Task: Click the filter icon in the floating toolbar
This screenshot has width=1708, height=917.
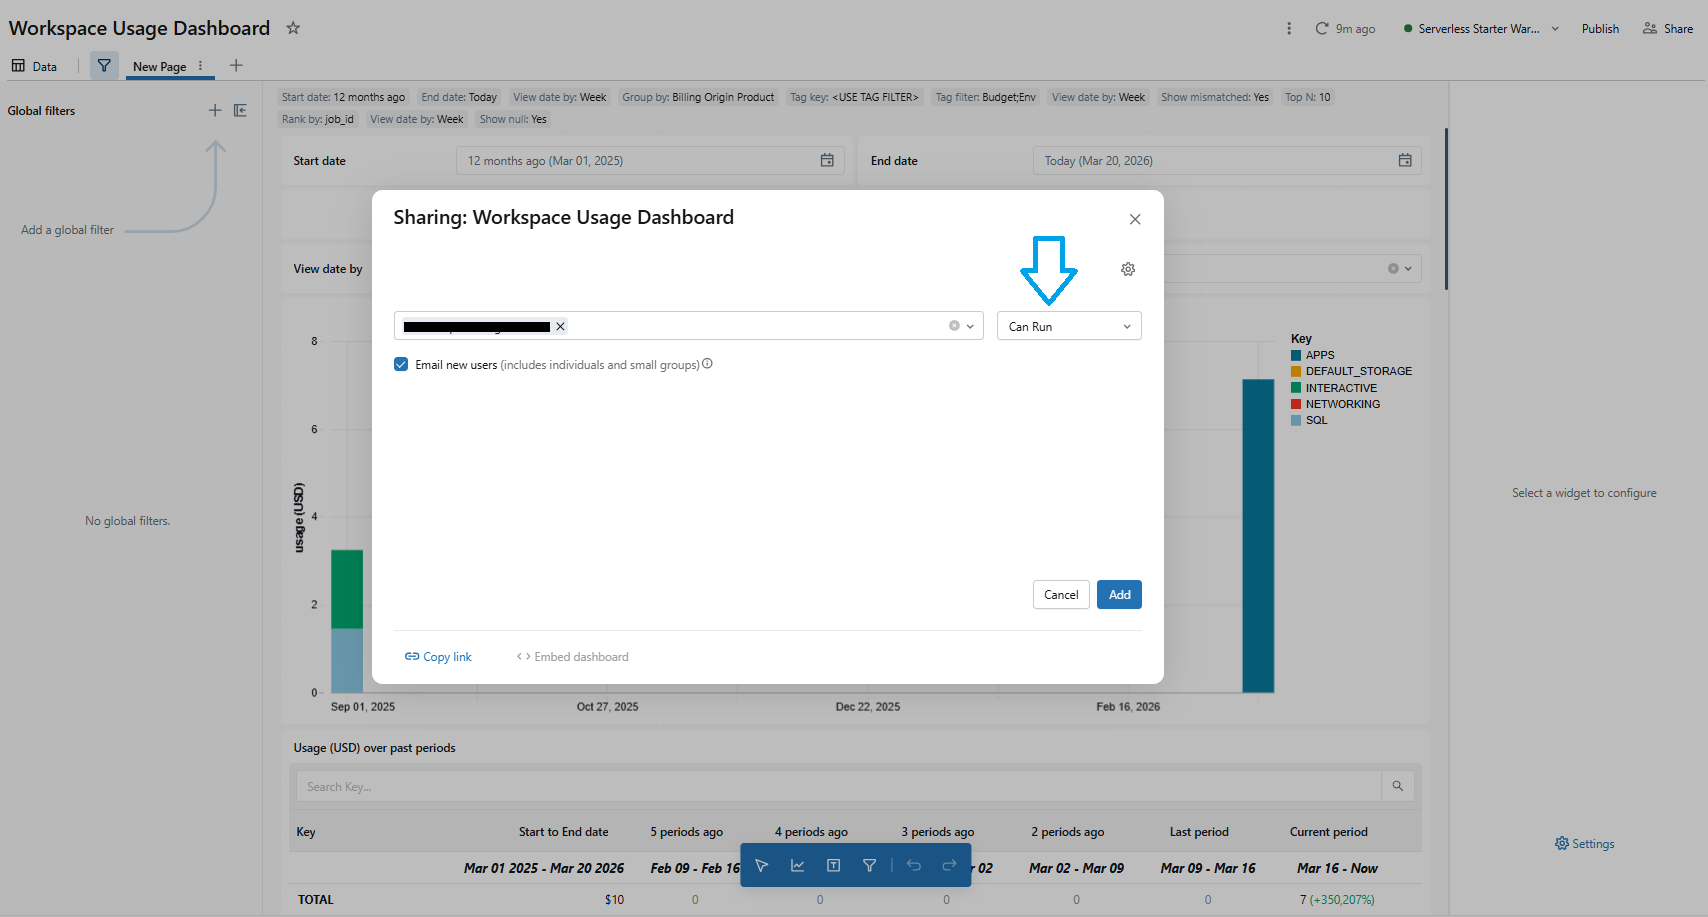Action: 869,865
